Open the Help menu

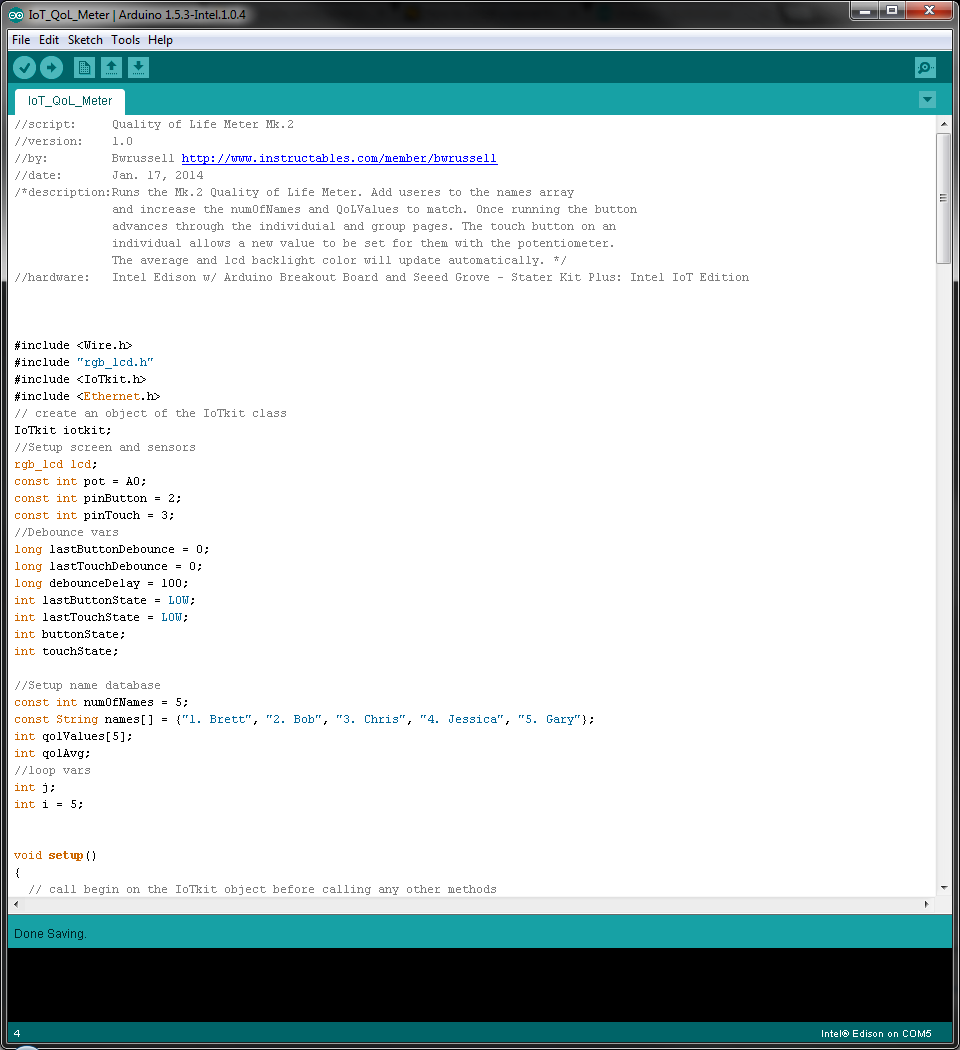click(x=160, y=40)
